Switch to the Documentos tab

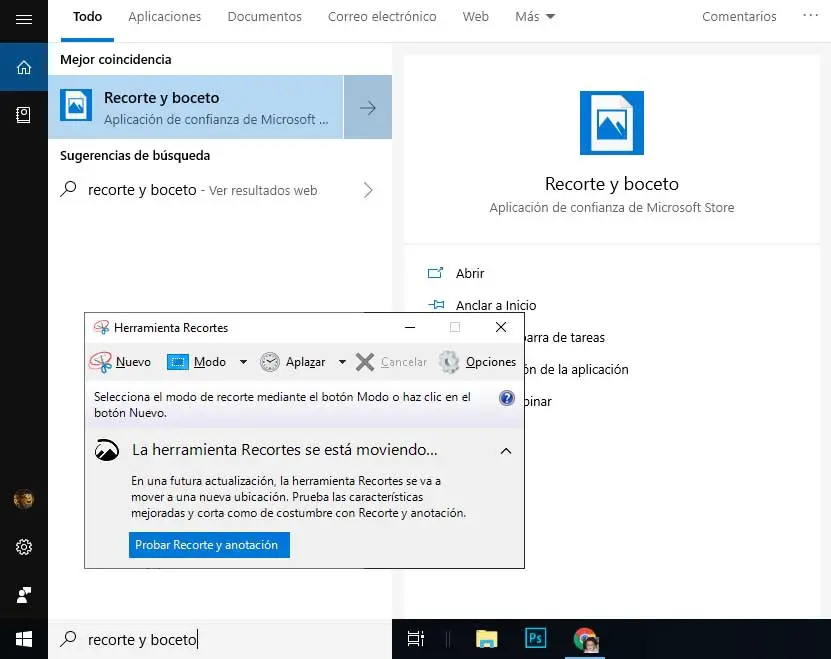click(x=264, y=16)
